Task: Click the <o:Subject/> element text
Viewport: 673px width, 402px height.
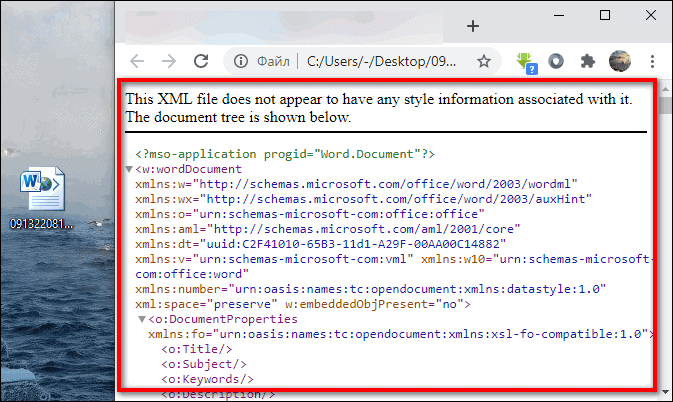Action: point(204,364)
